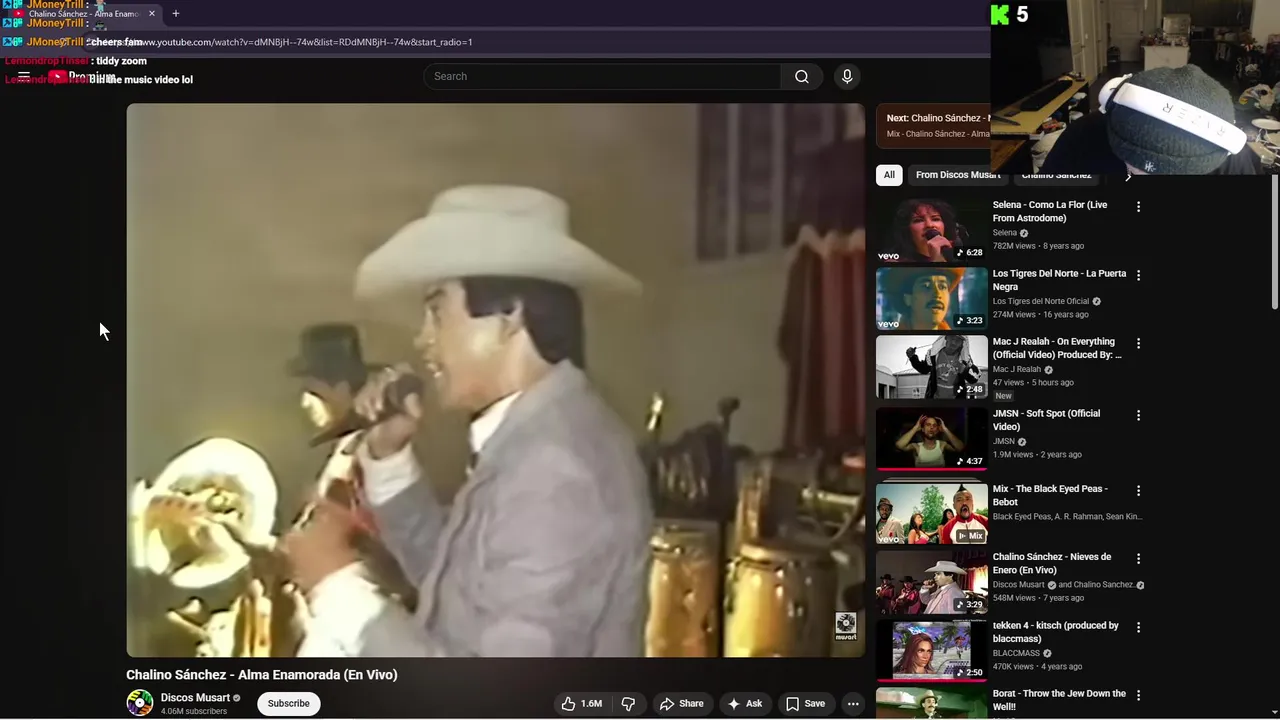Open Discos Musart channel name link
Image resolution: width=1280 pixels, height=720 pixels.
pos(195,698)
